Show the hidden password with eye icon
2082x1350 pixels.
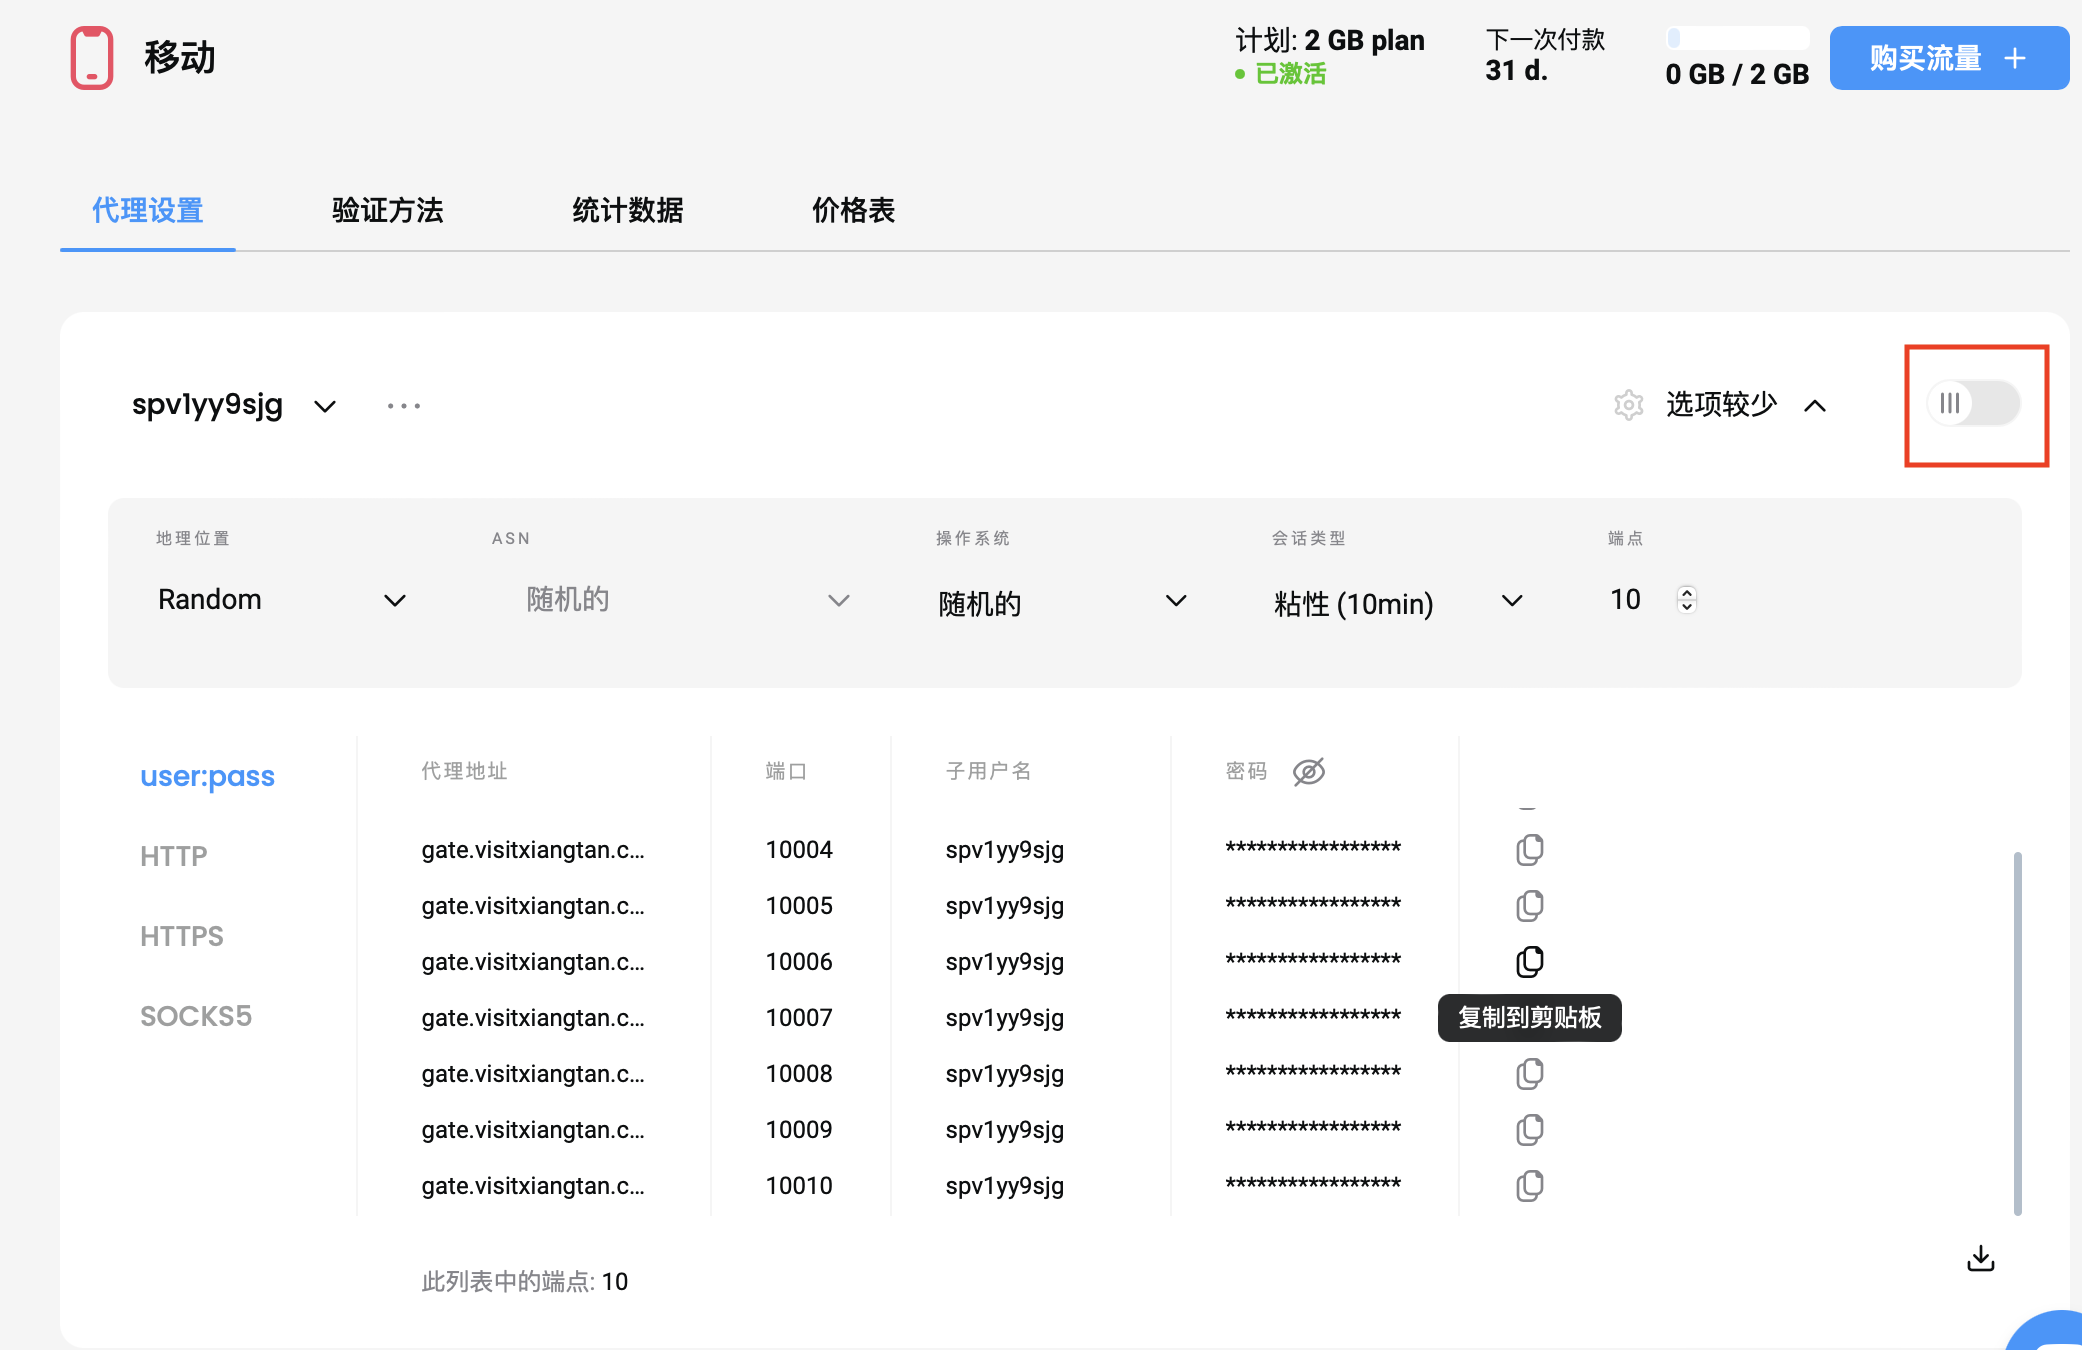1308,771
